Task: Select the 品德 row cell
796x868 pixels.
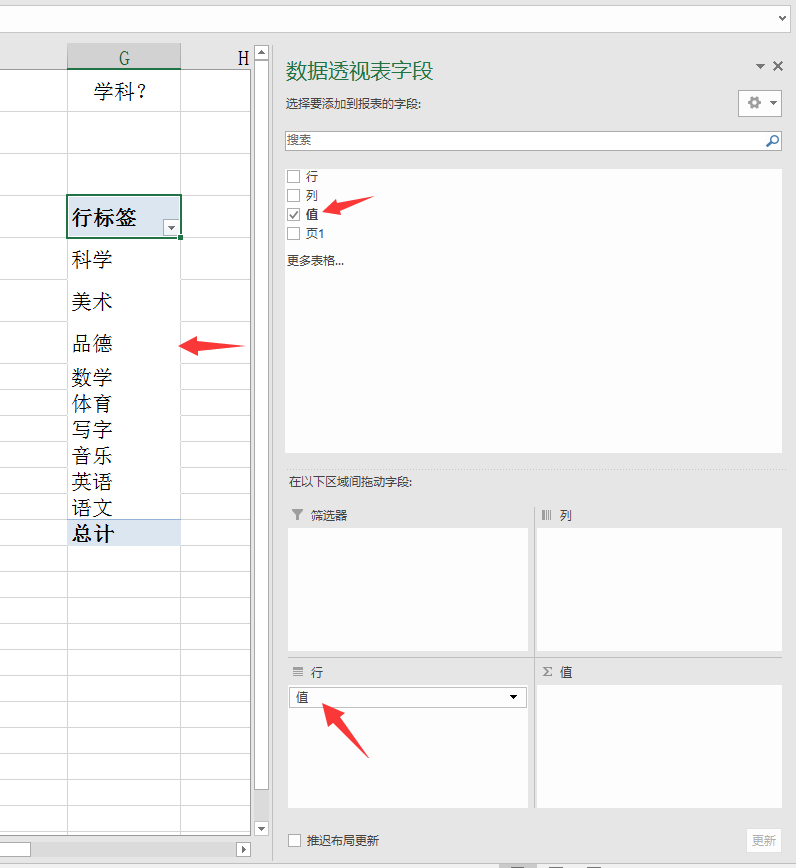Action: tap(124, 343)
